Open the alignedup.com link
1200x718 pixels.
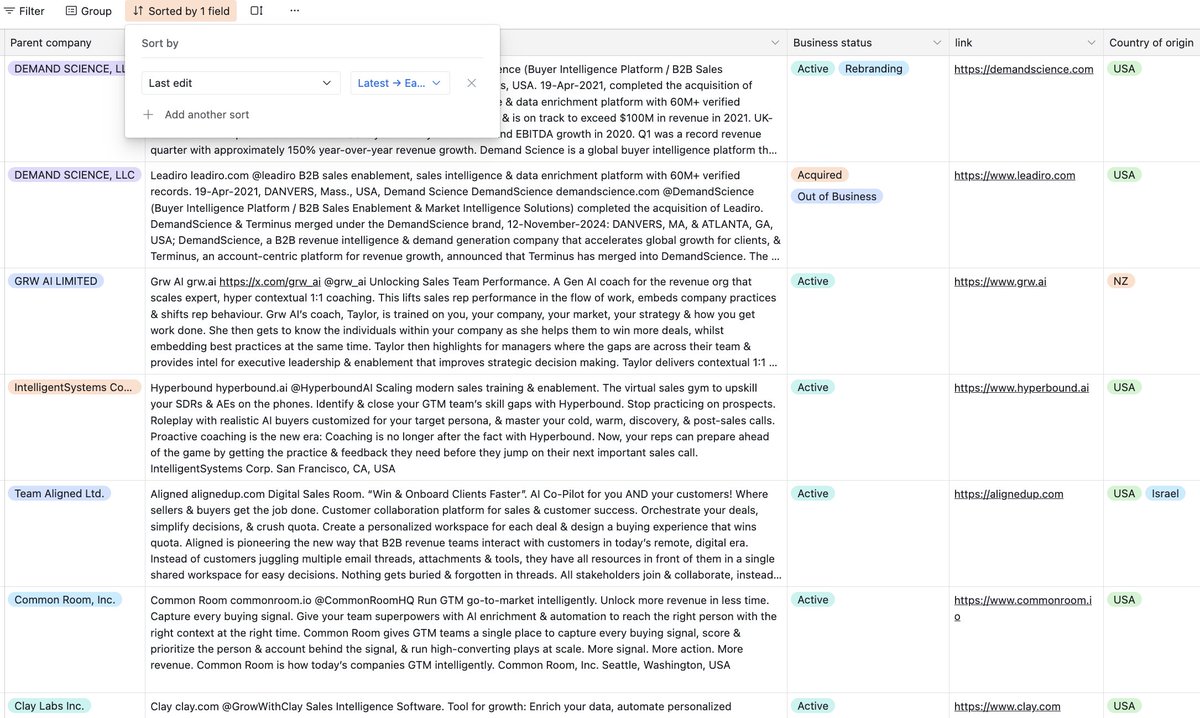point(1009,494)
